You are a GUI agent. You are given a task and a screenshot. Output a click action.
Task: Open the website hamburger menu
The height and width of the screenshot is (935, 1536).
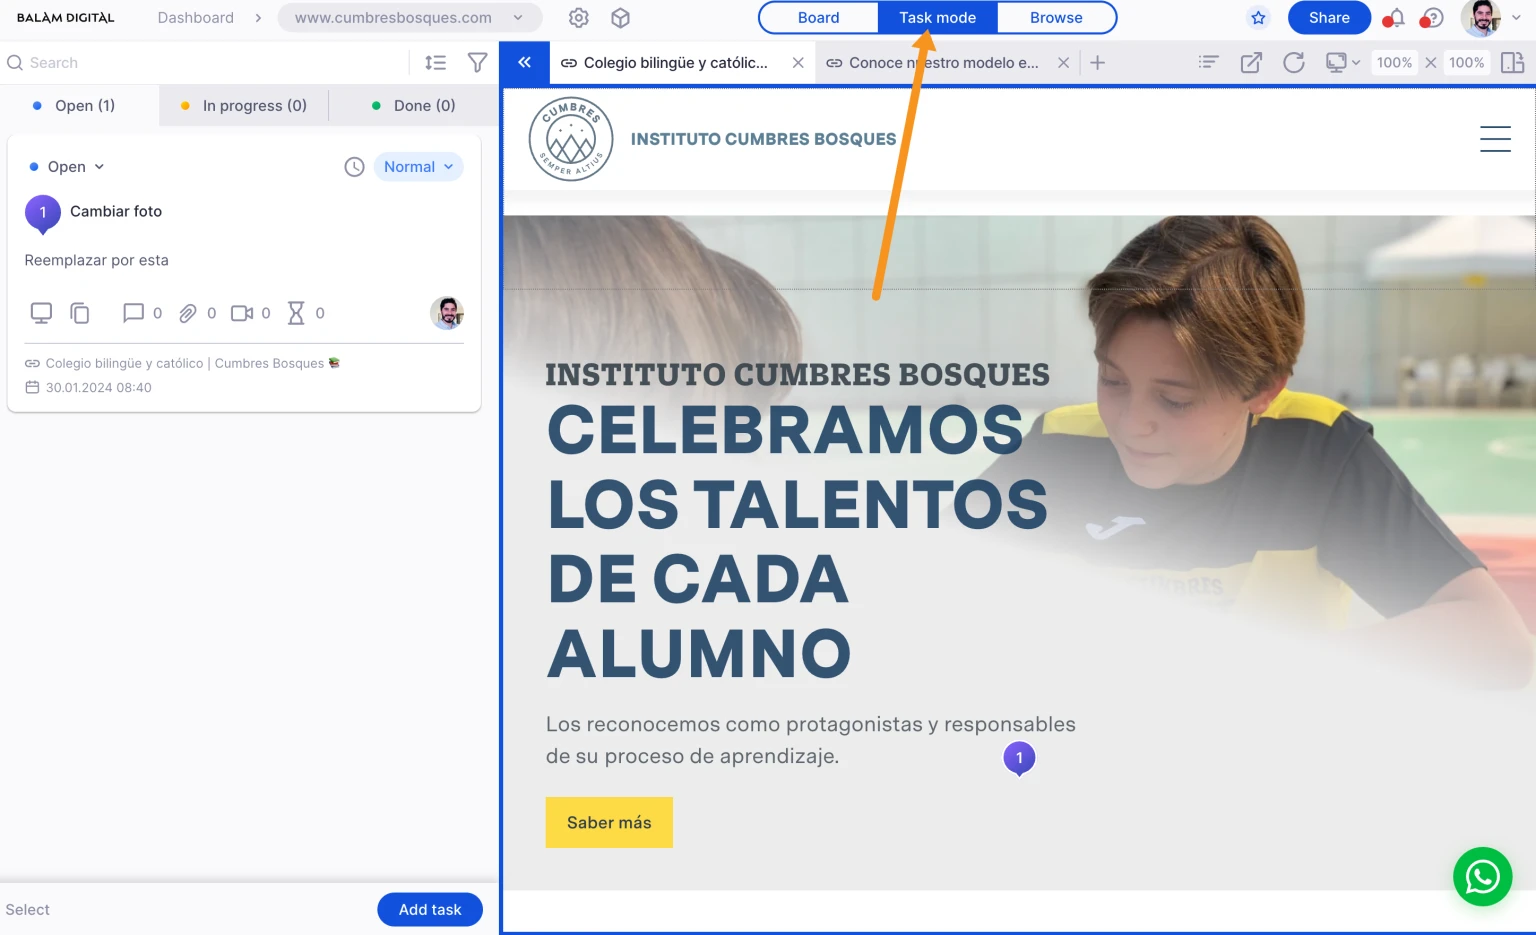[x=1495, y=139]
